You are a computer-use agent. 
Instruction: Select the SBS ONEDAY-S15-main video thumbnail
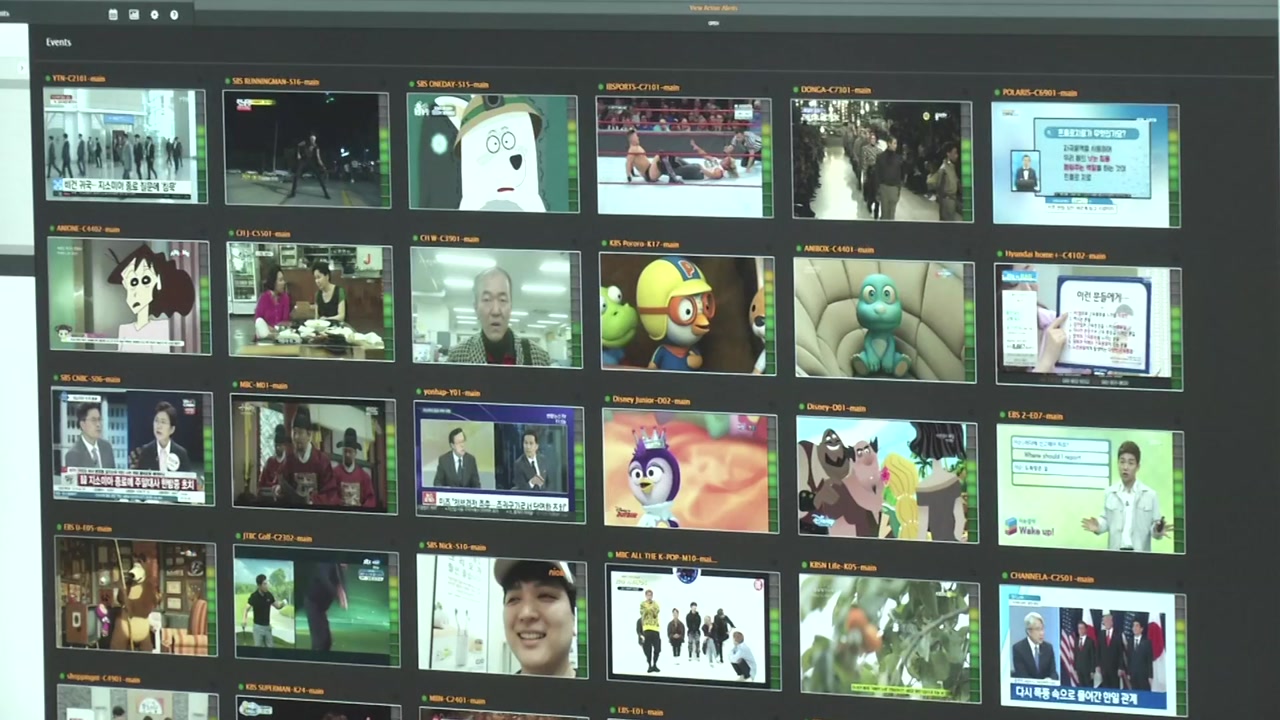pos(489,153)
